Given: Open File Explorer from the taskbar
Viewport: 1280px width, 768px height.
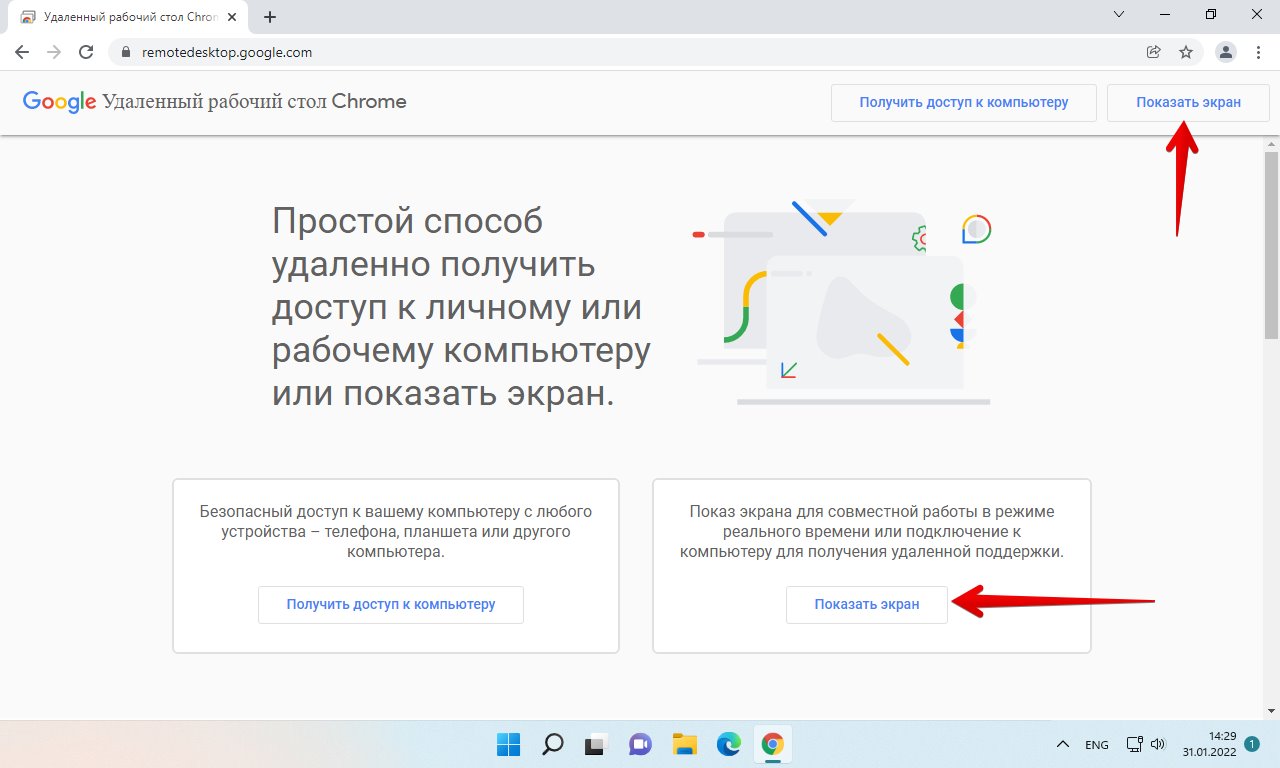Looking at the screenshot, I should 684,744.
